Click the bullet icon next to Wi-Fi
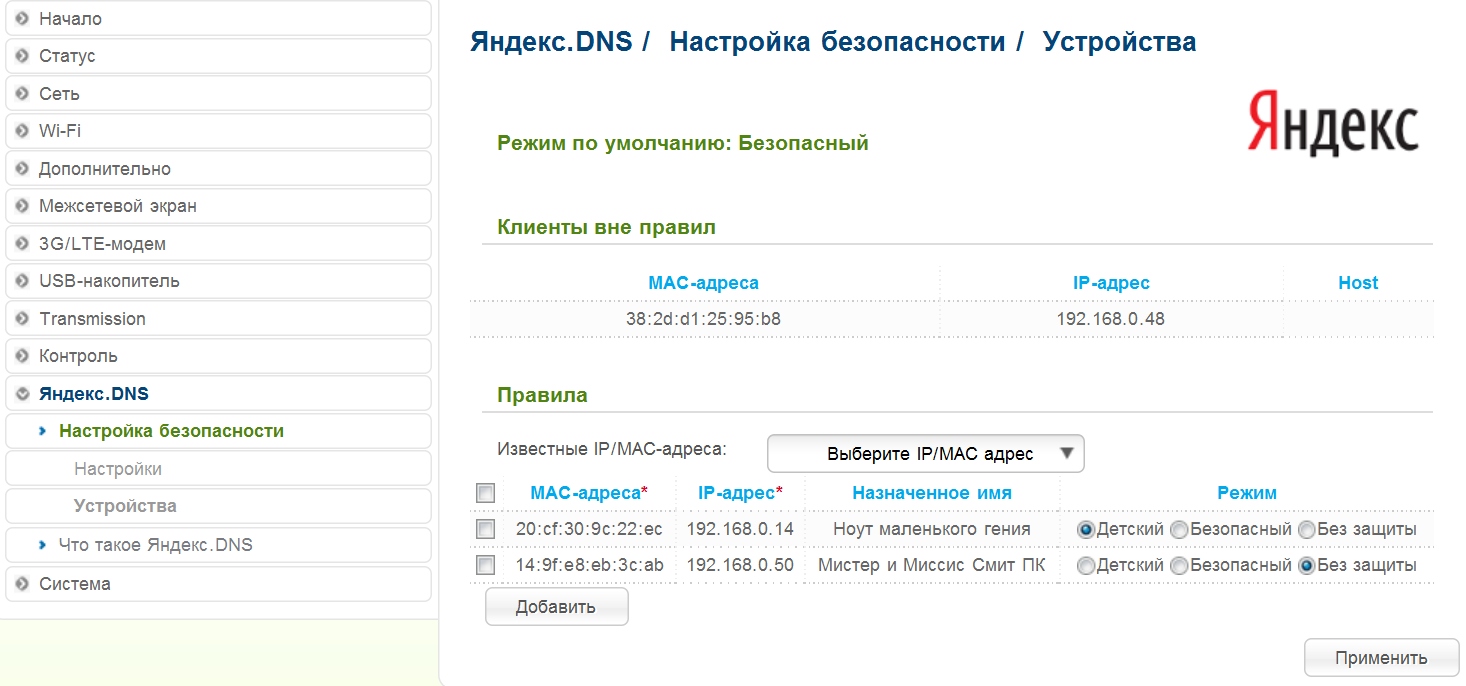This screenshot has width=1466, height=686. point(22,131)
